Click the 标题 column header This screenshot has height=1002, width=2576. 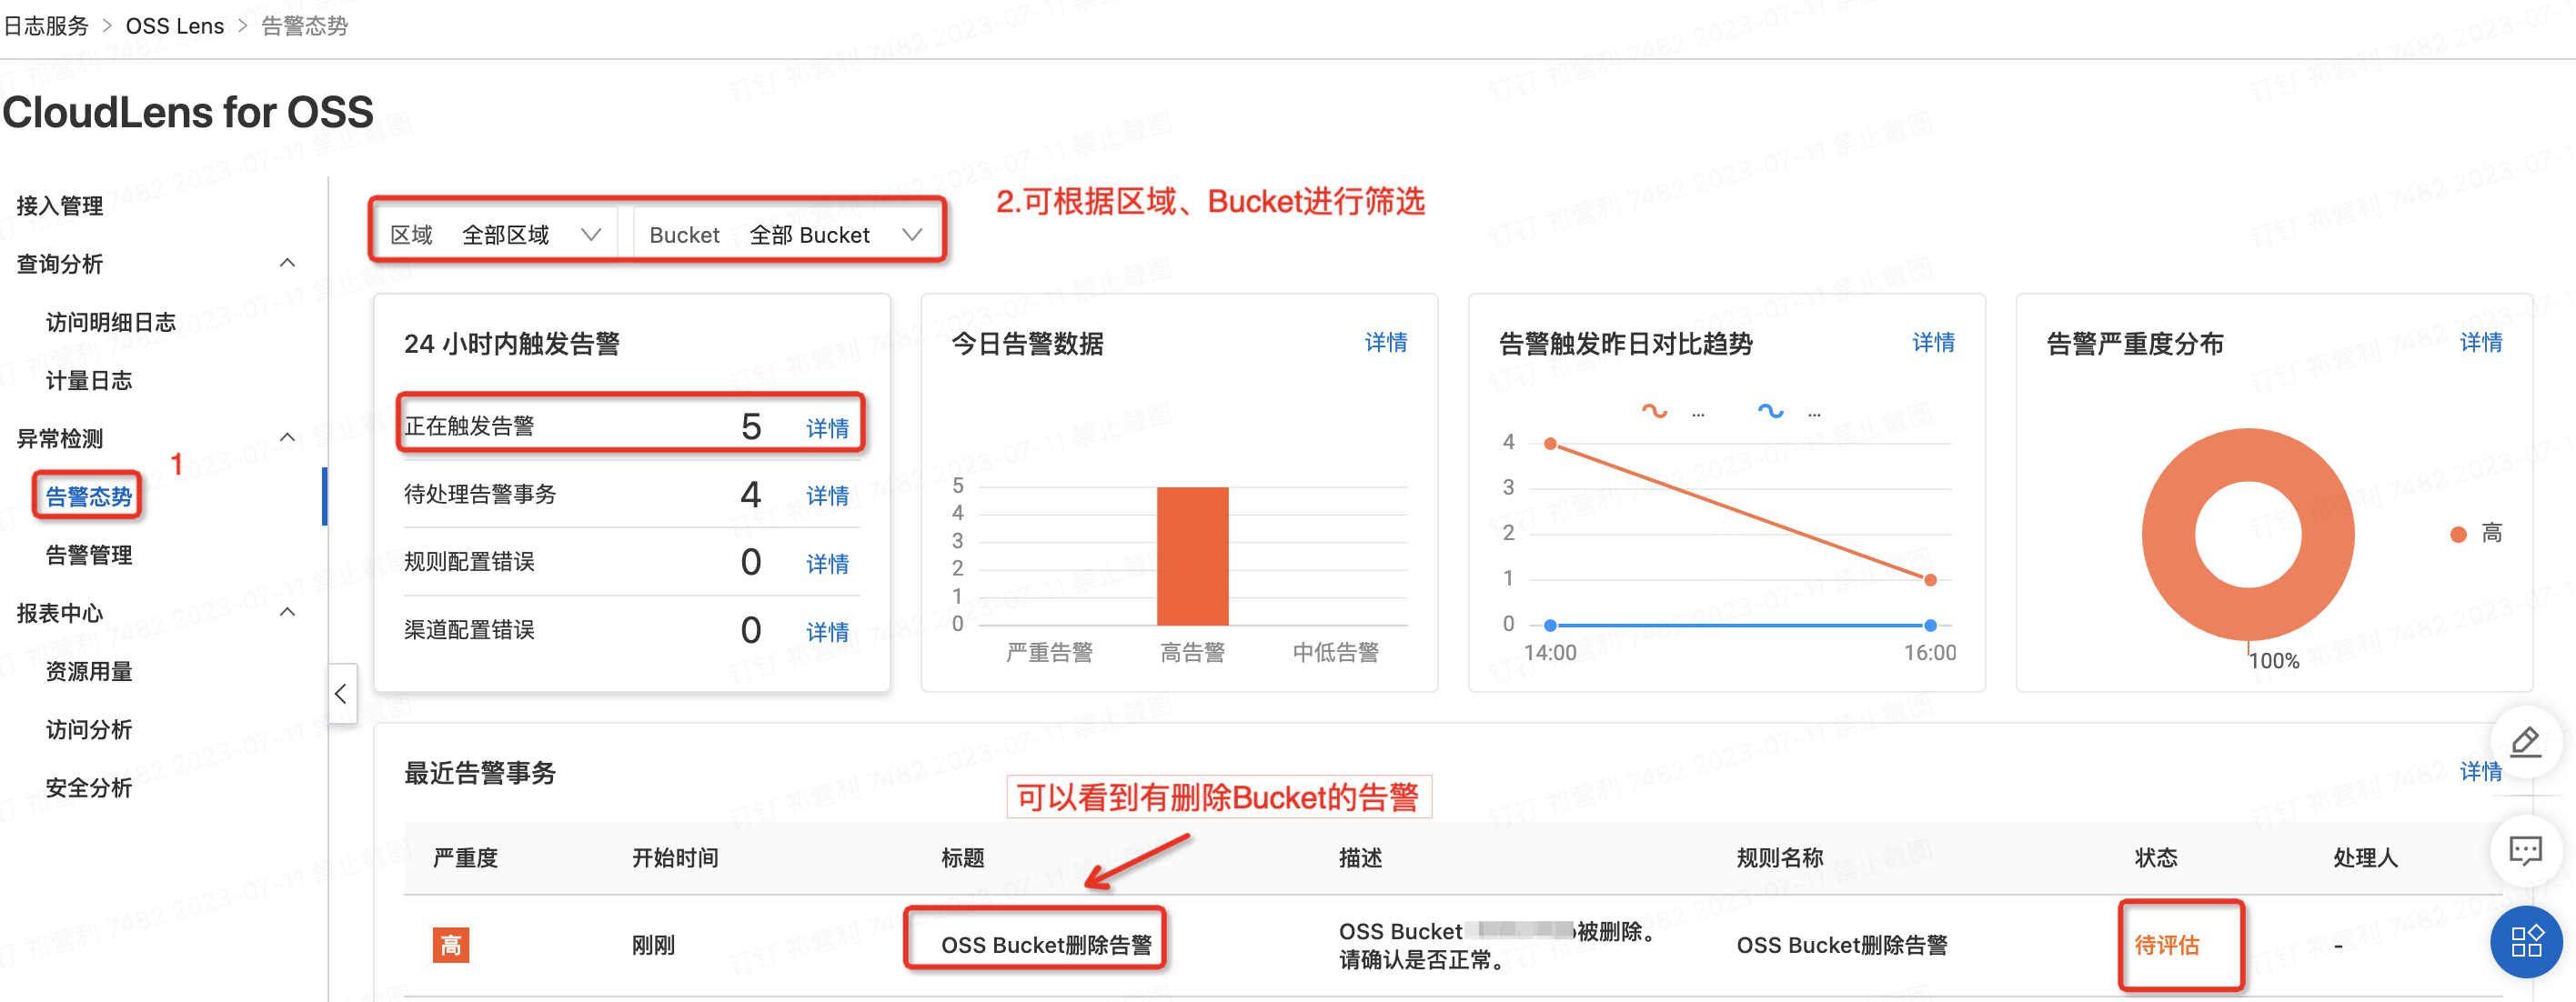tap(962, 857)
